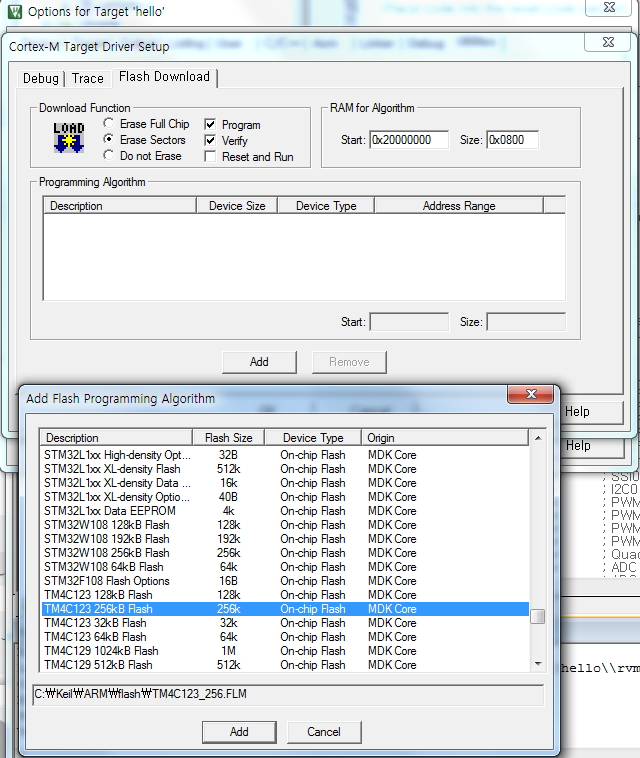Select STM32L1xx Data EEPROM row
The image size is (640, 758).
click(285, 511)
